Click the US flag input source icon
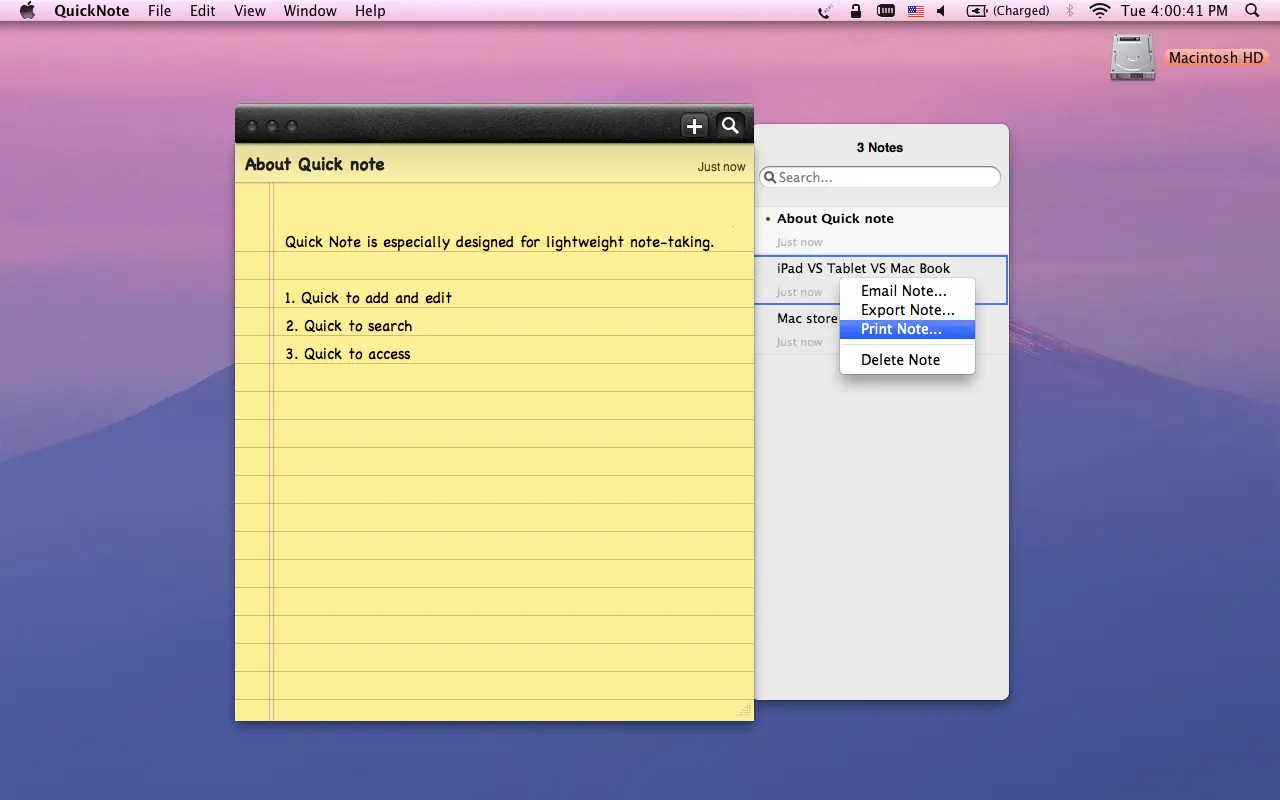The width and height of the screenshot is (1280, 800). 914,11
